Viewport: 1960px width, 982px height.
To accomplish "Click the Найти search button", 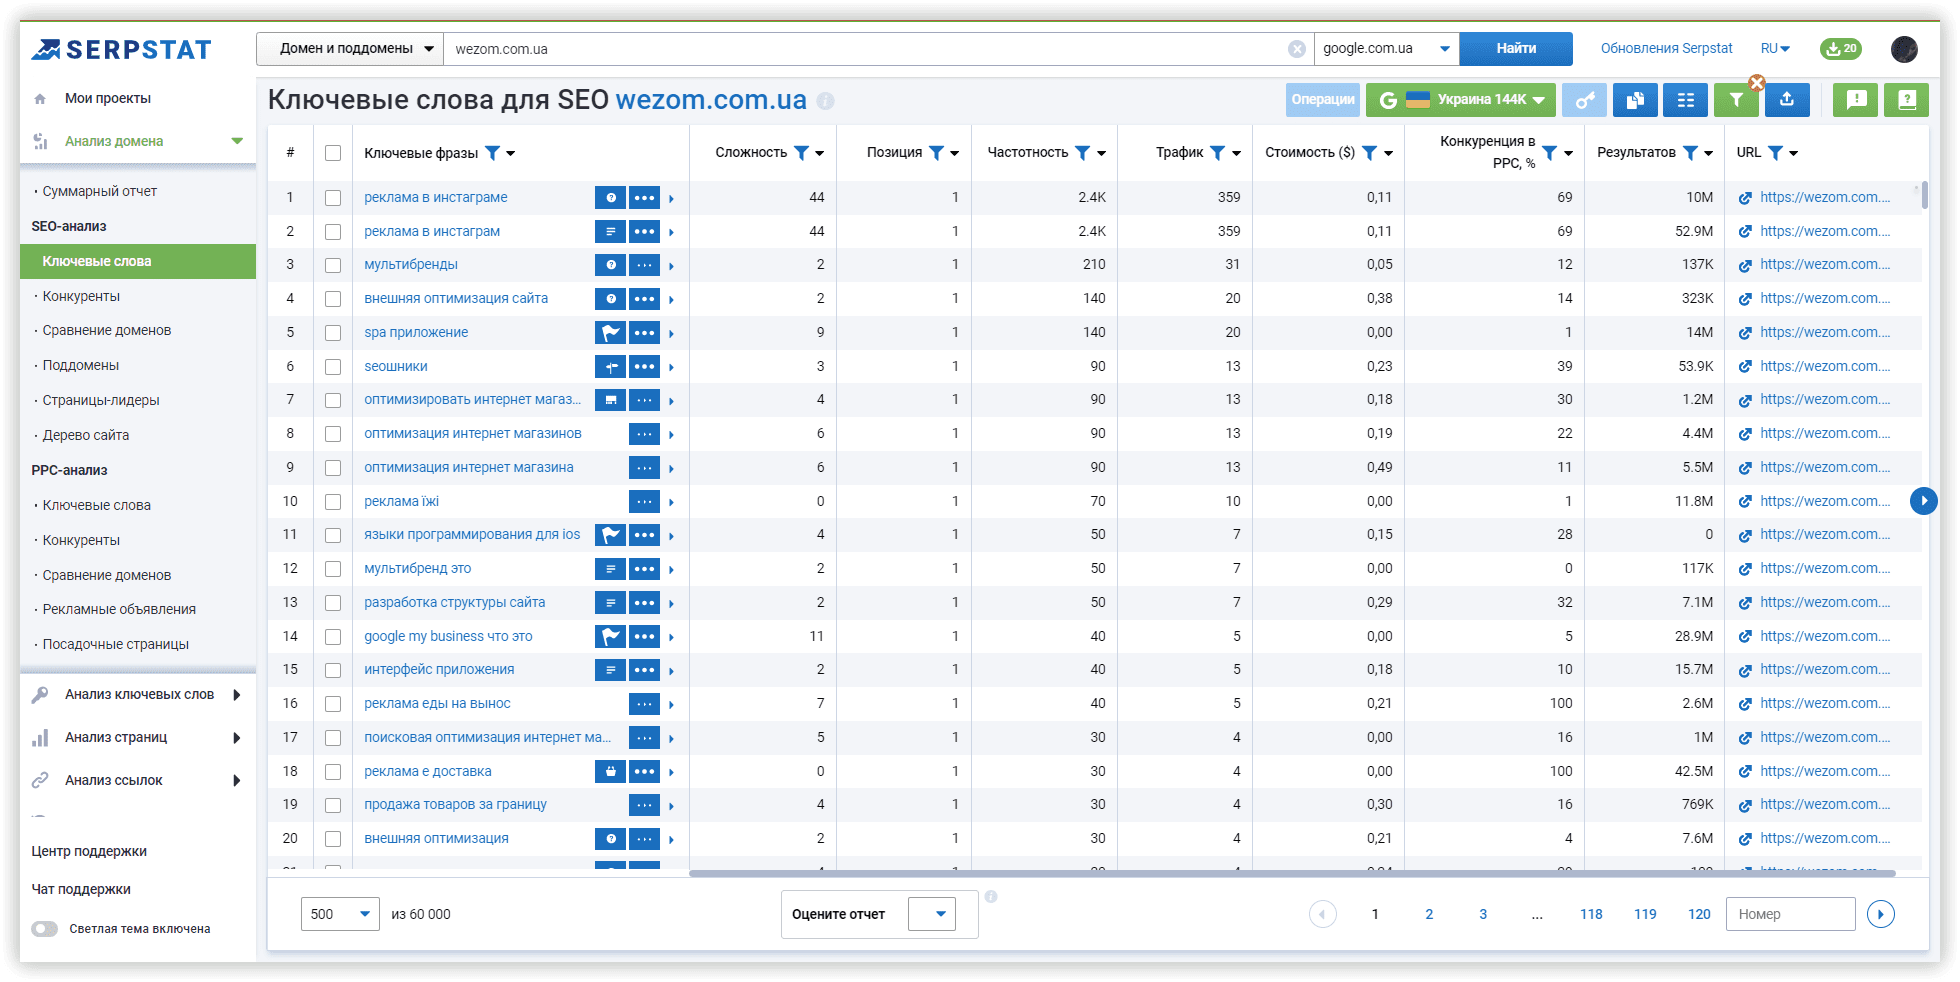I will [1516, 49].
